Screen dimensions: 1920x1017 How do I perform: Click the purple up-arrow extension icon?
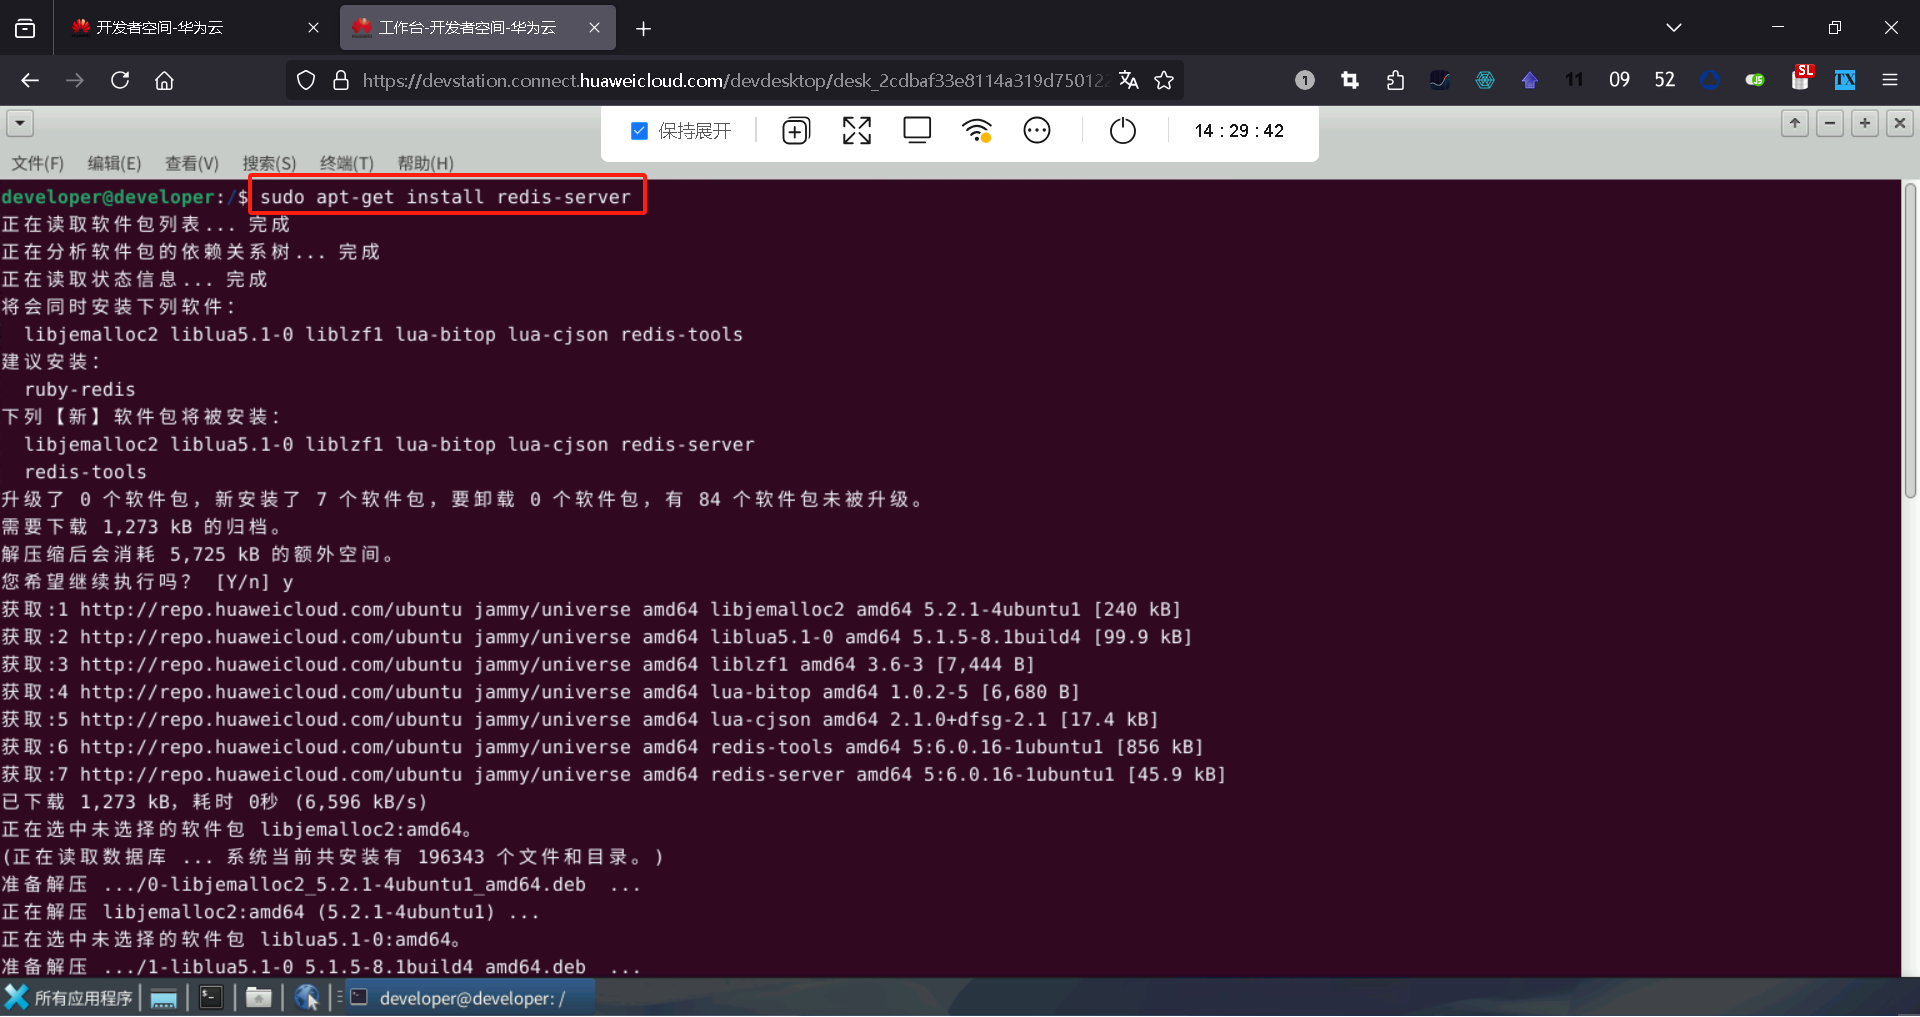(1530, 80)
